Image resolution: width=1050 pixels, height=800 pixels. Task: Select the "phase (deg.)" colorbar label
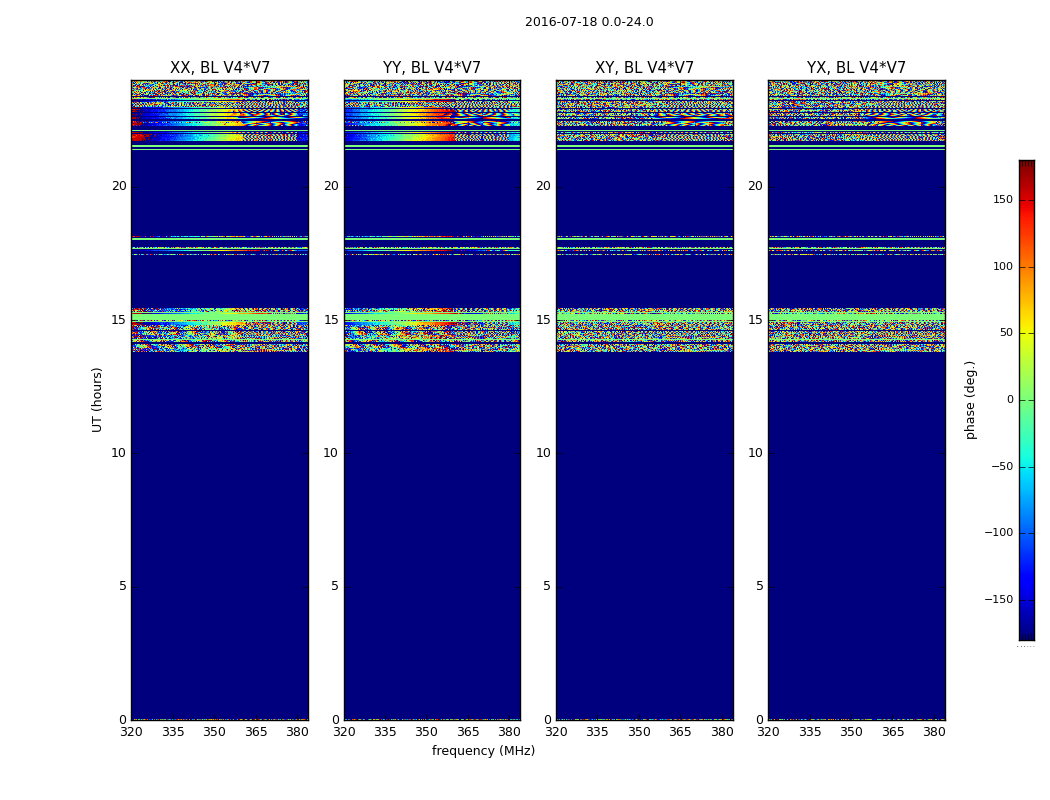[970, 399]
